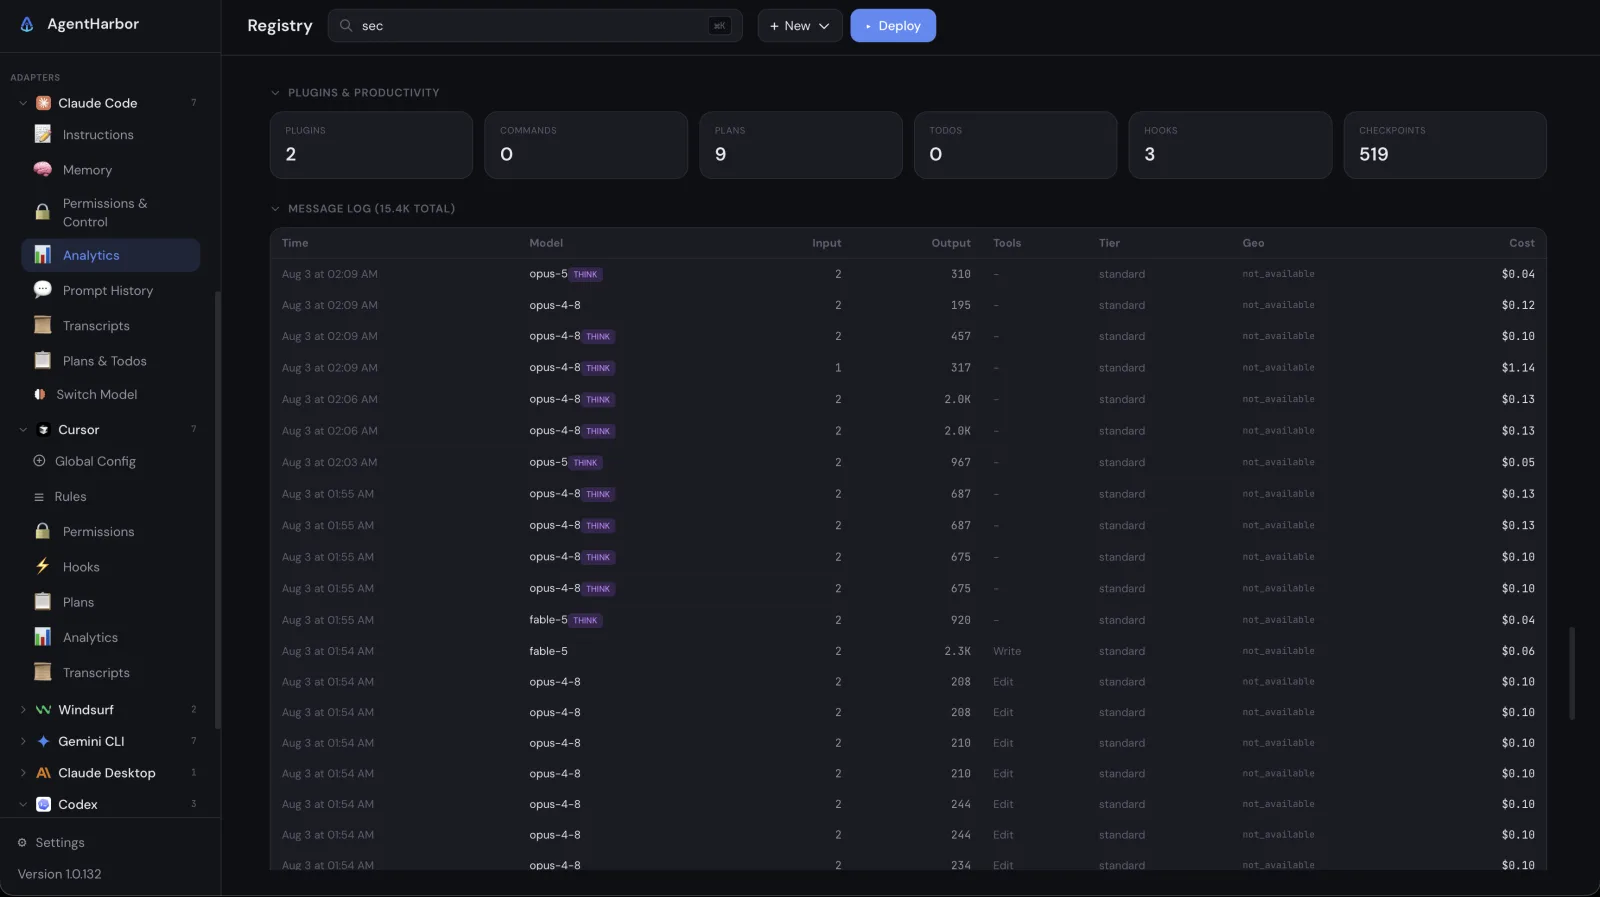Open the Checkpoints 519 card
The height and width of the screenshot is (897, 1600).
[x=1445, y=145]
